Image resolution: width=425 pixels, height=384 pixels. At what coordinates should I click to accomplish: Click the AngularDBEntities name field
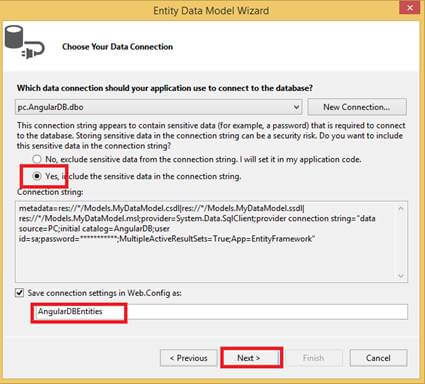pos(221,312)
